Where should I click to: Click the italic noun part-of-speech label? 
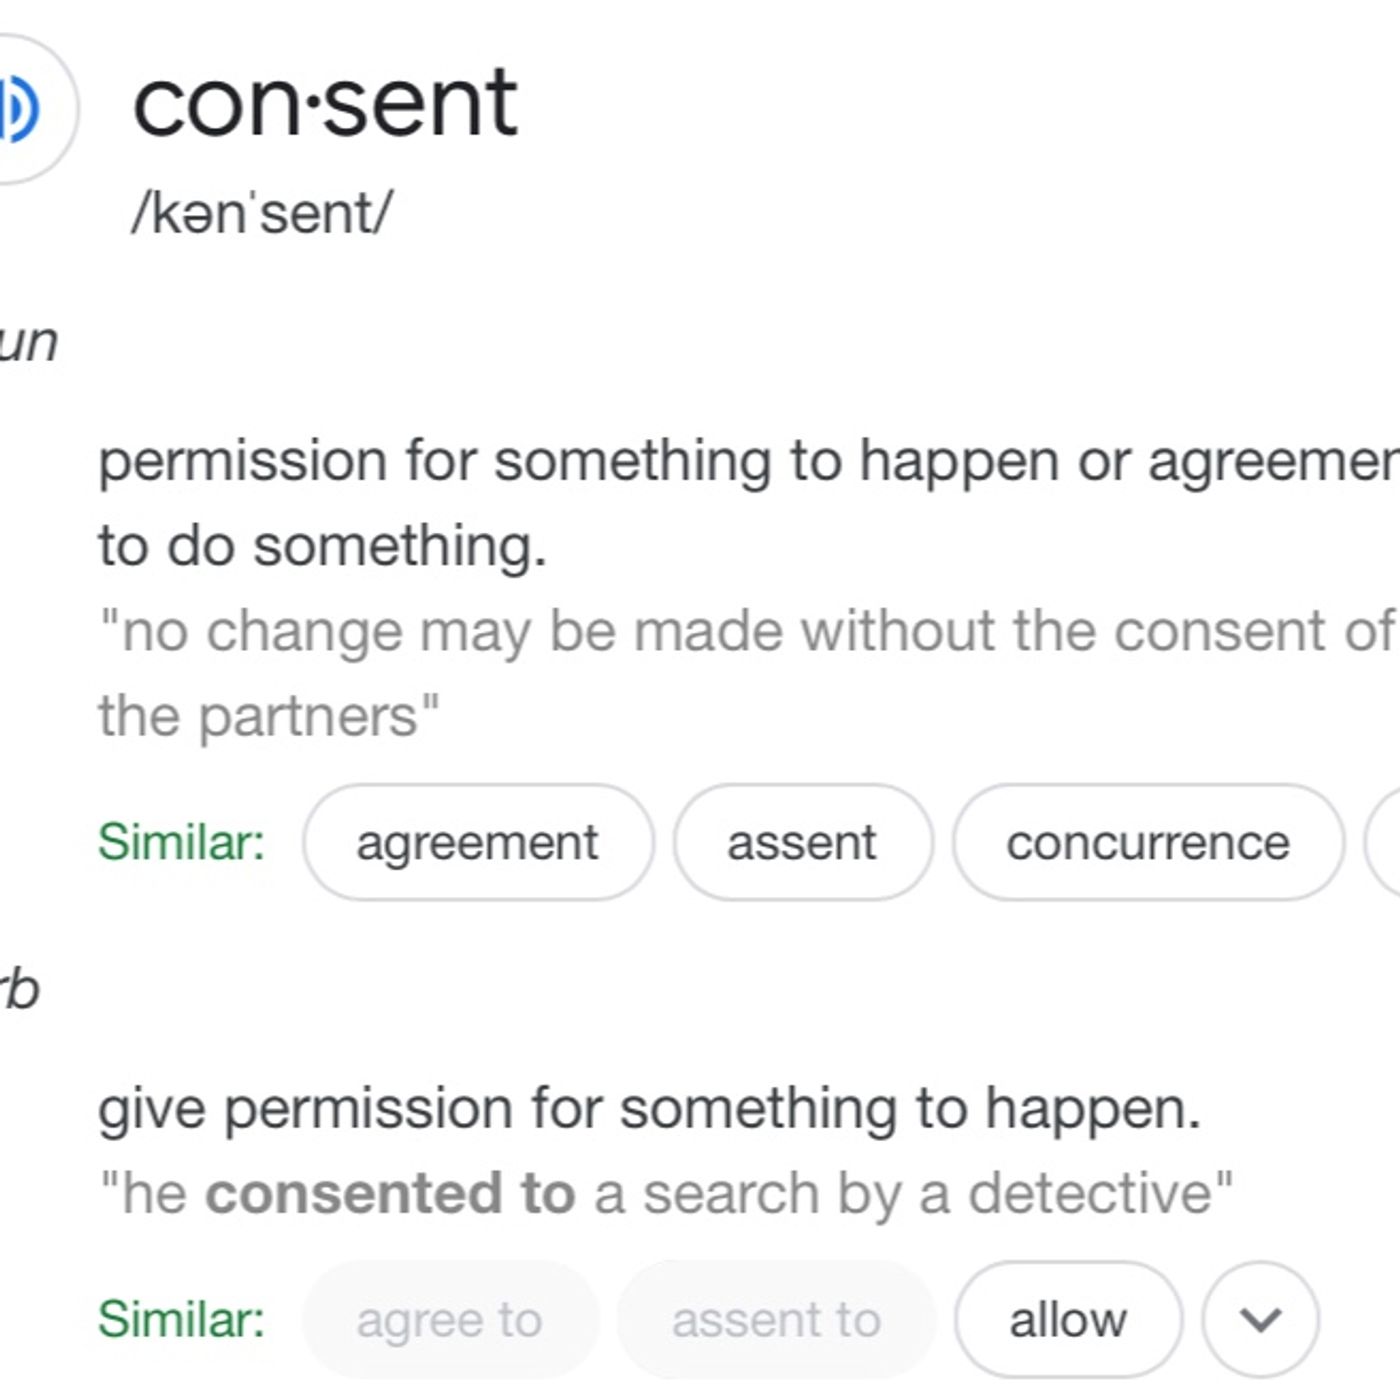pos(28,343)
